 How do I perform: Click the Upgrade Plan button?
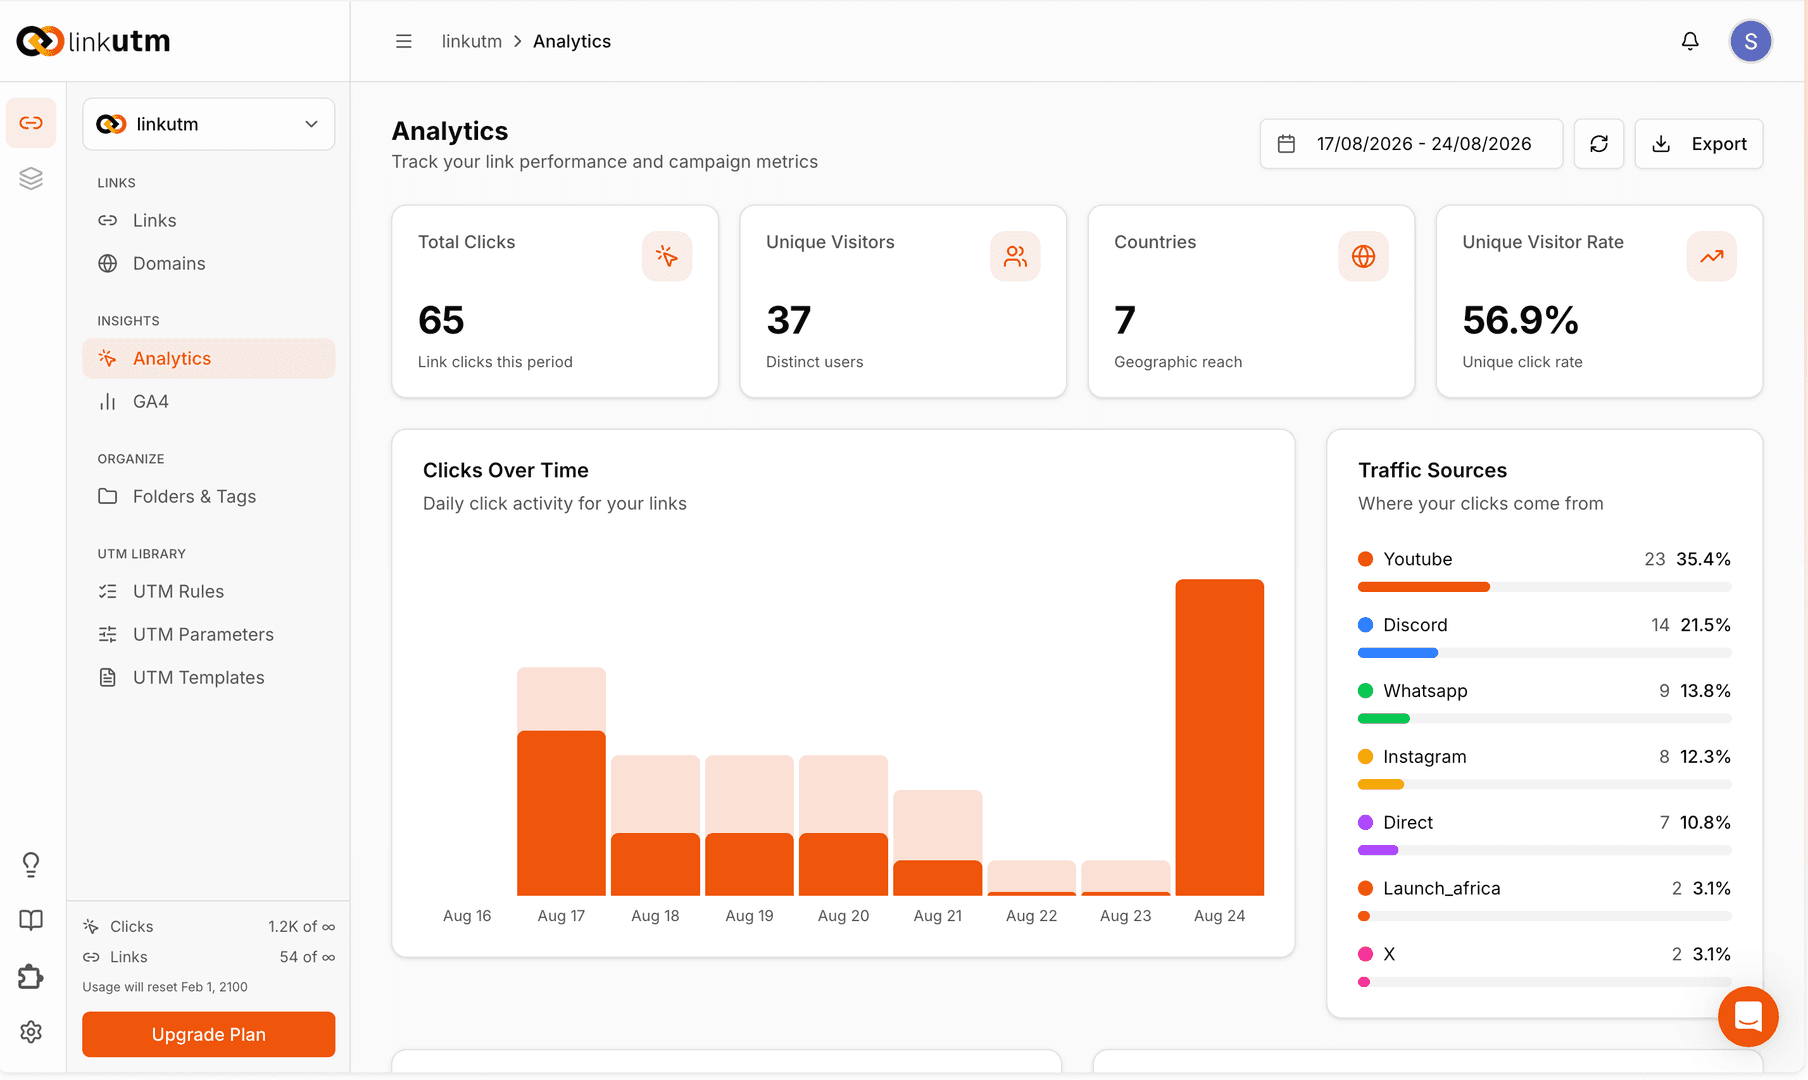209,1034
